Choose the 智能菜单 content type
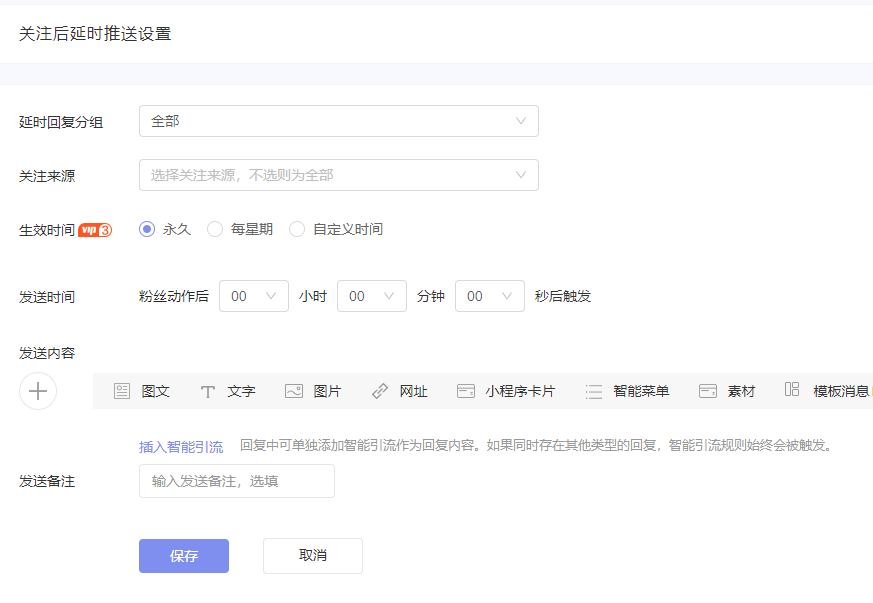 (x=627, y=391)
